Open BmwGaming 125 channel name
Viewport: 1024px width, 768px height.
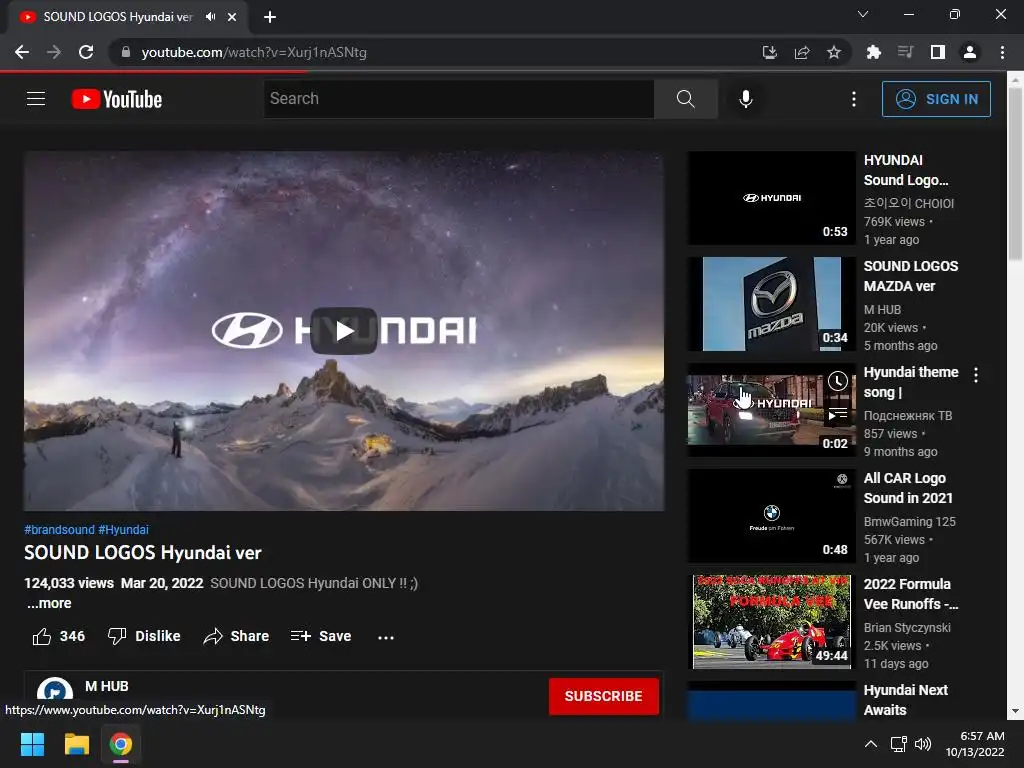(909, 521)
